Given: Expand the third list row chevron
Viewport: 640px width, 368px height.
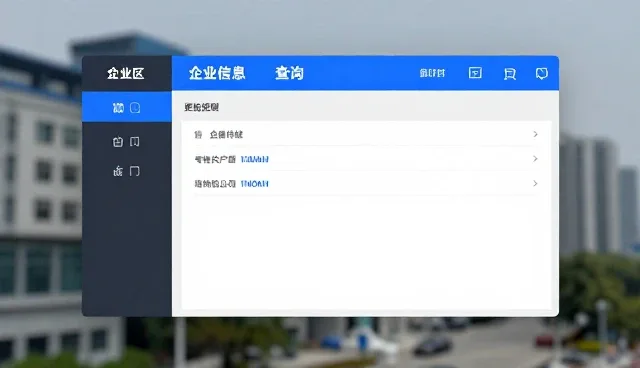Looking at the screenshot, I should 536,184.
